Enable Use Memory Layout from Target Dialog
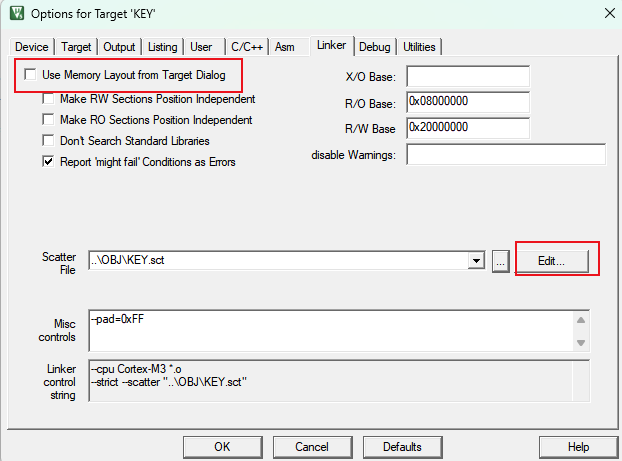 click(x=30, y=75)
